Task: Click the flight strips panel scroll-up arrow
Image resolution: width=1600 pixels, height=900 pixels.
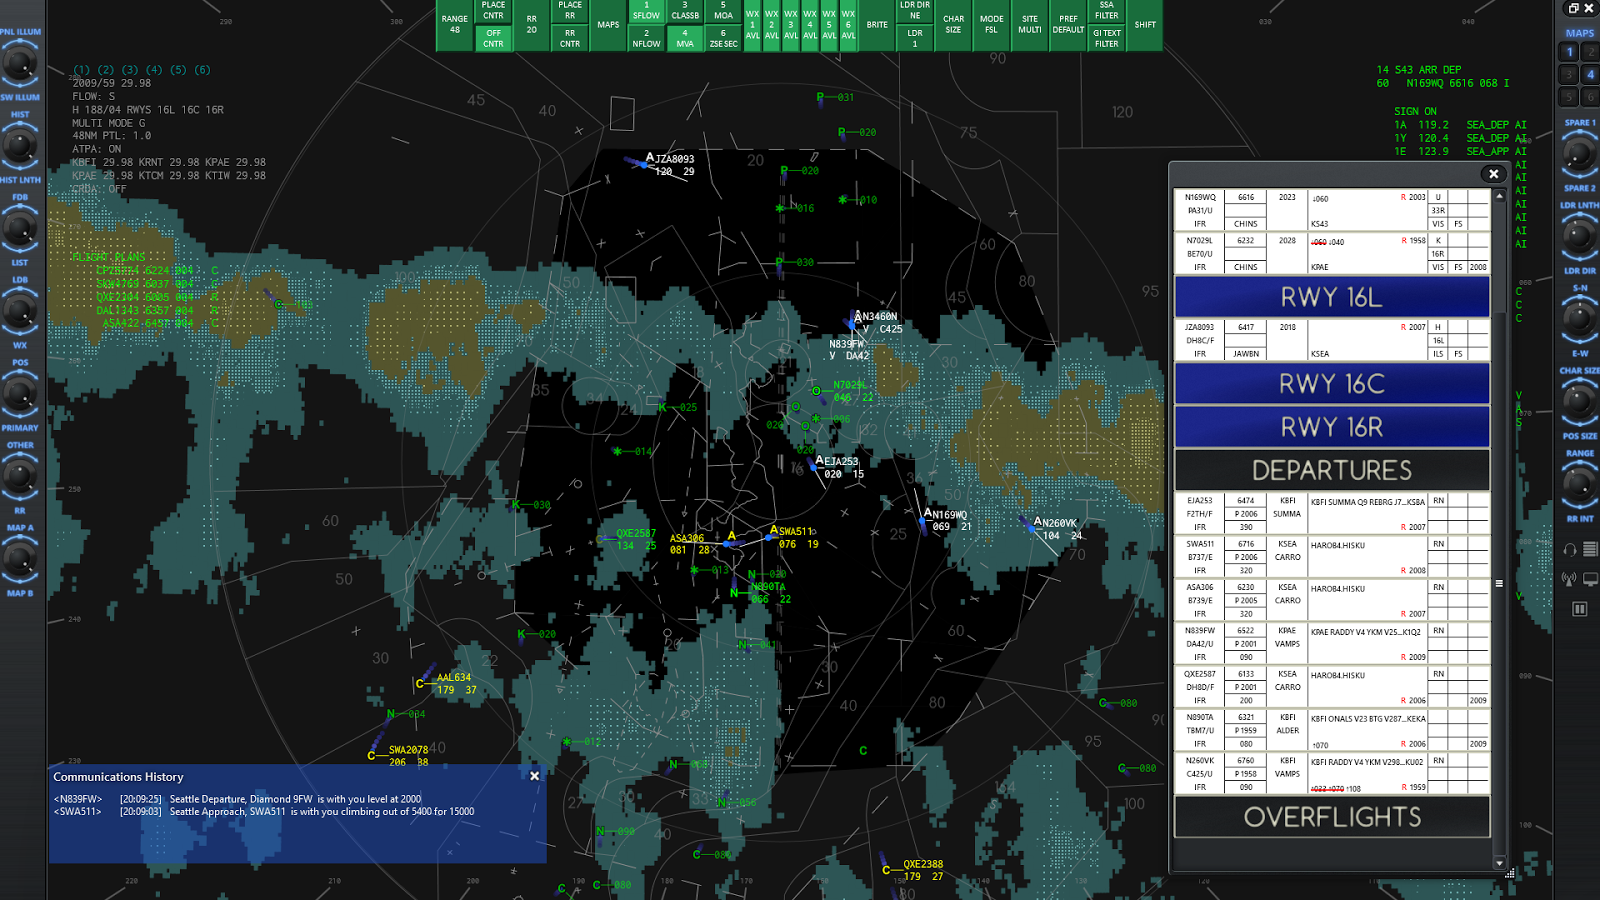Action: [1499, 196]
